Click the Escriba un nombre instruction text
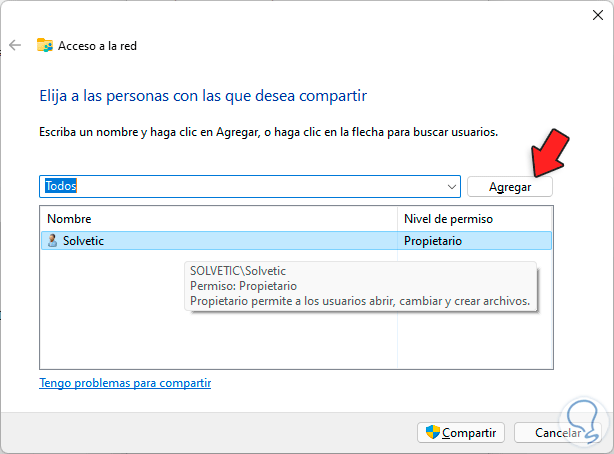Image resolution: width=614 pixels, height=454 pixels. point(268,132)
